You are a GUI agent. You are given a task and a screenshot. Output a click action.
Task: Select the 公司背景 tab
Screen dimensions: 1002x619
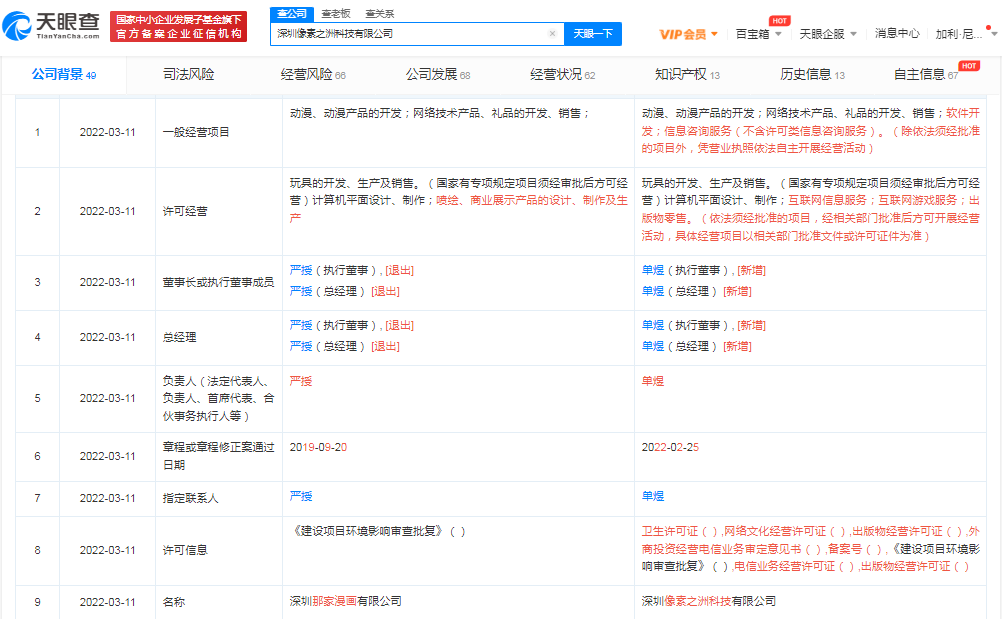tap(64, 75)
